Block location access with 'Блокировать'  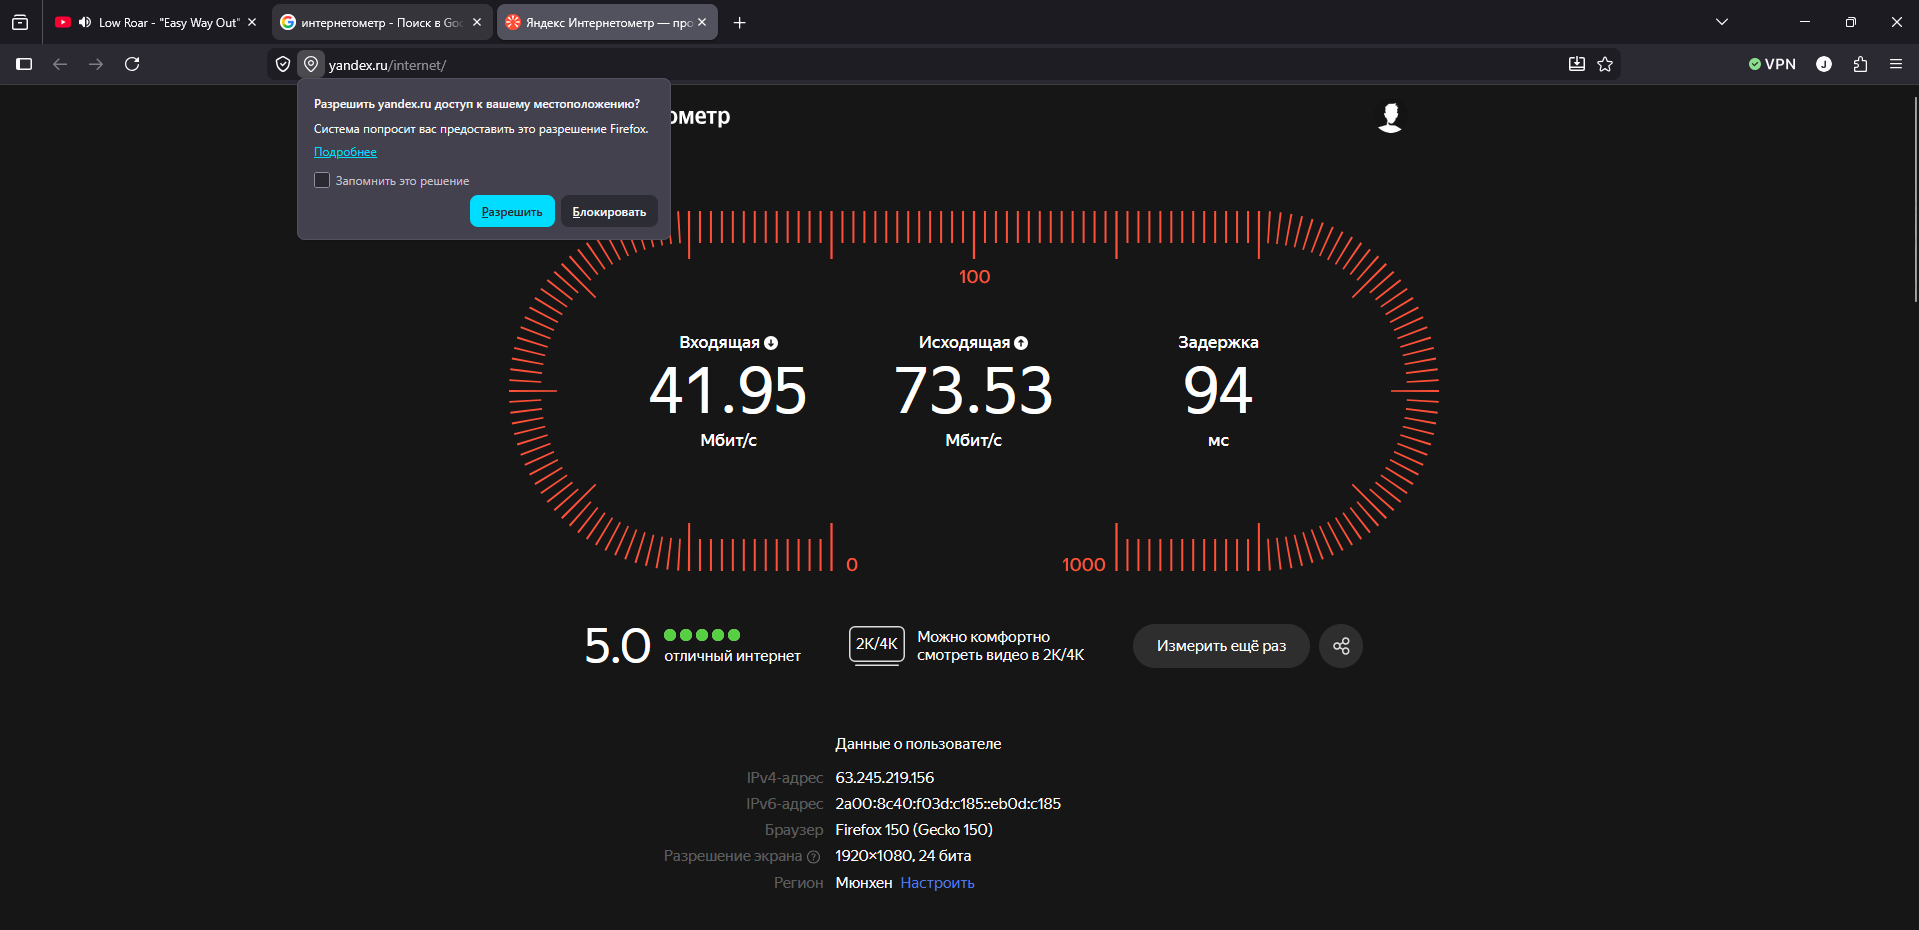coord(609,211)
